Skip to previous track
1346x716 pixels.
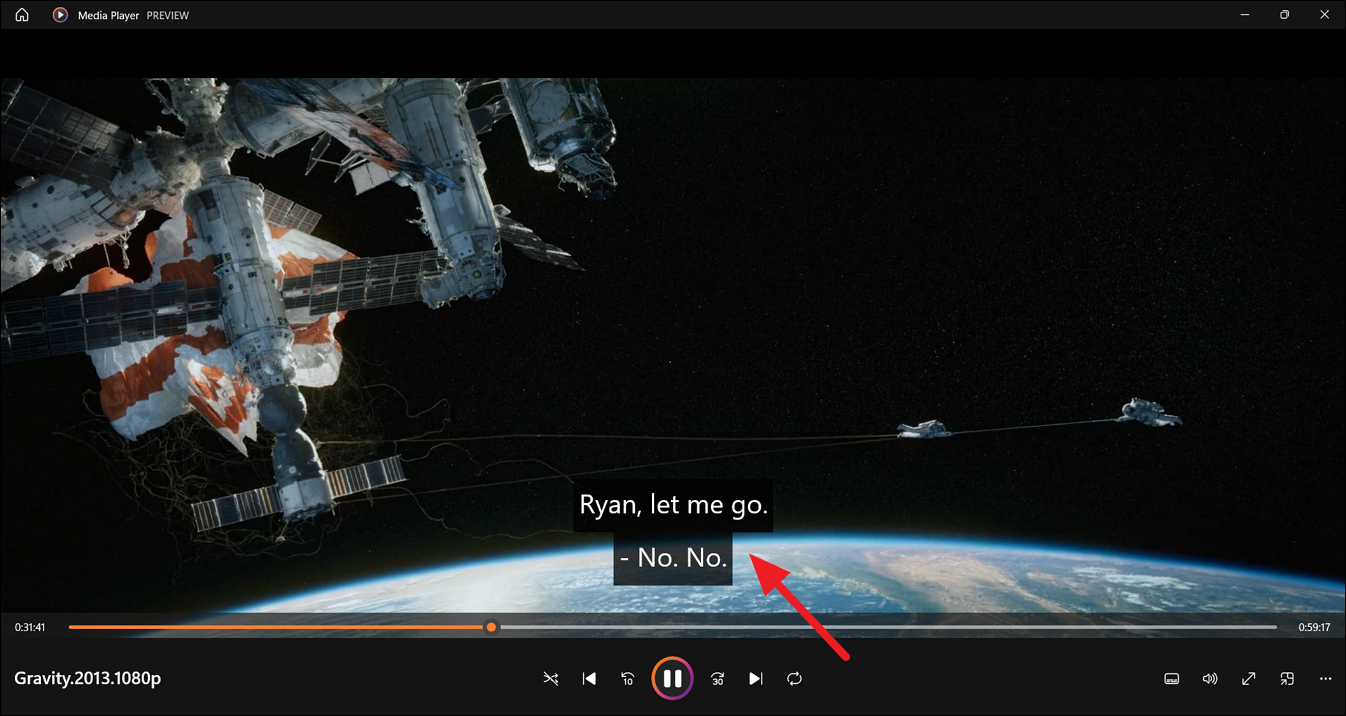click(590, 679)
